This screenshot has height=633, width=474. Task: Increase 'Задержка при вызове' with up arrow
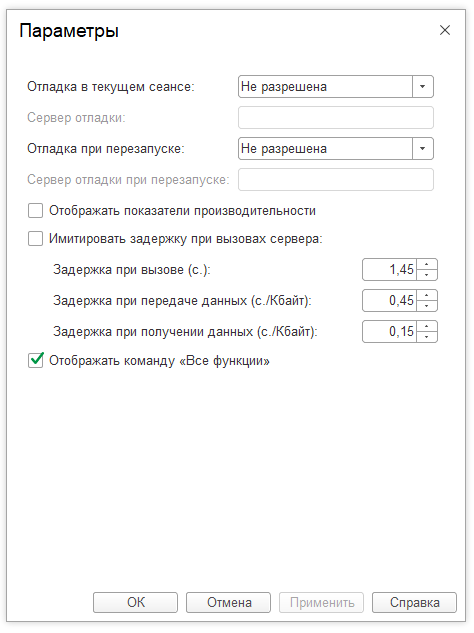point(427,264)
